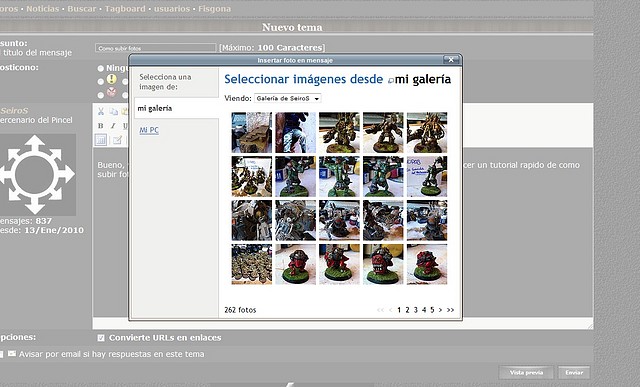Click the Asunto subject input field
The image size is (640, 387).
click(156, 48)
